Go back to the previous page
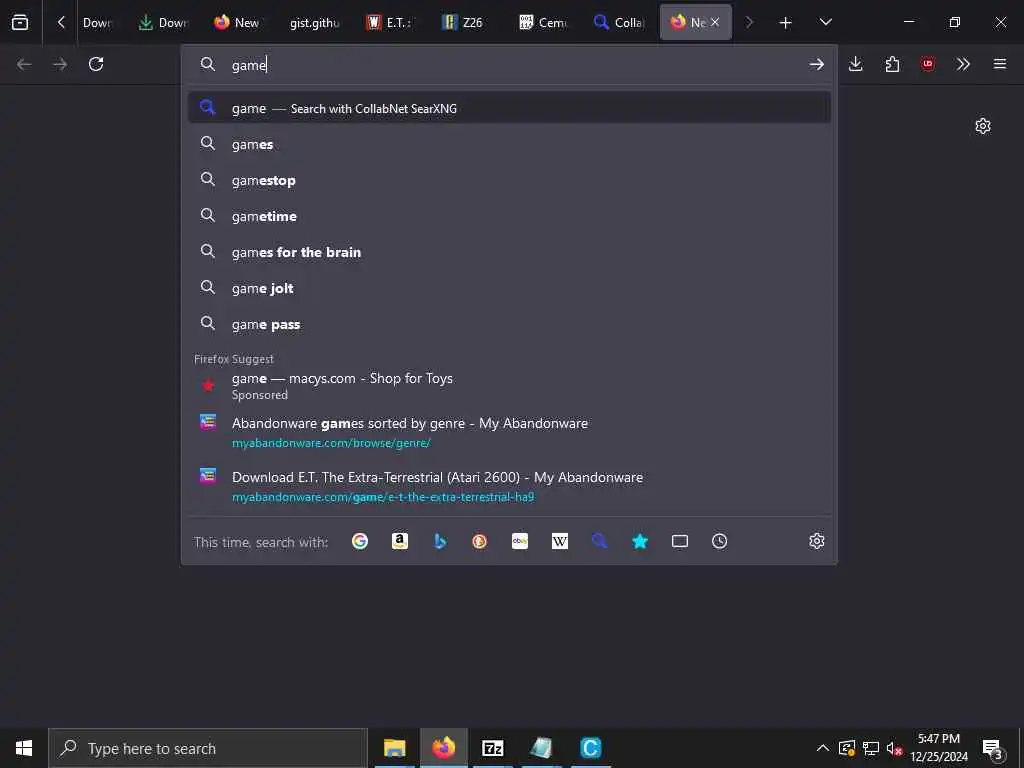This screenshot has height=768, width=1024. 24,64
